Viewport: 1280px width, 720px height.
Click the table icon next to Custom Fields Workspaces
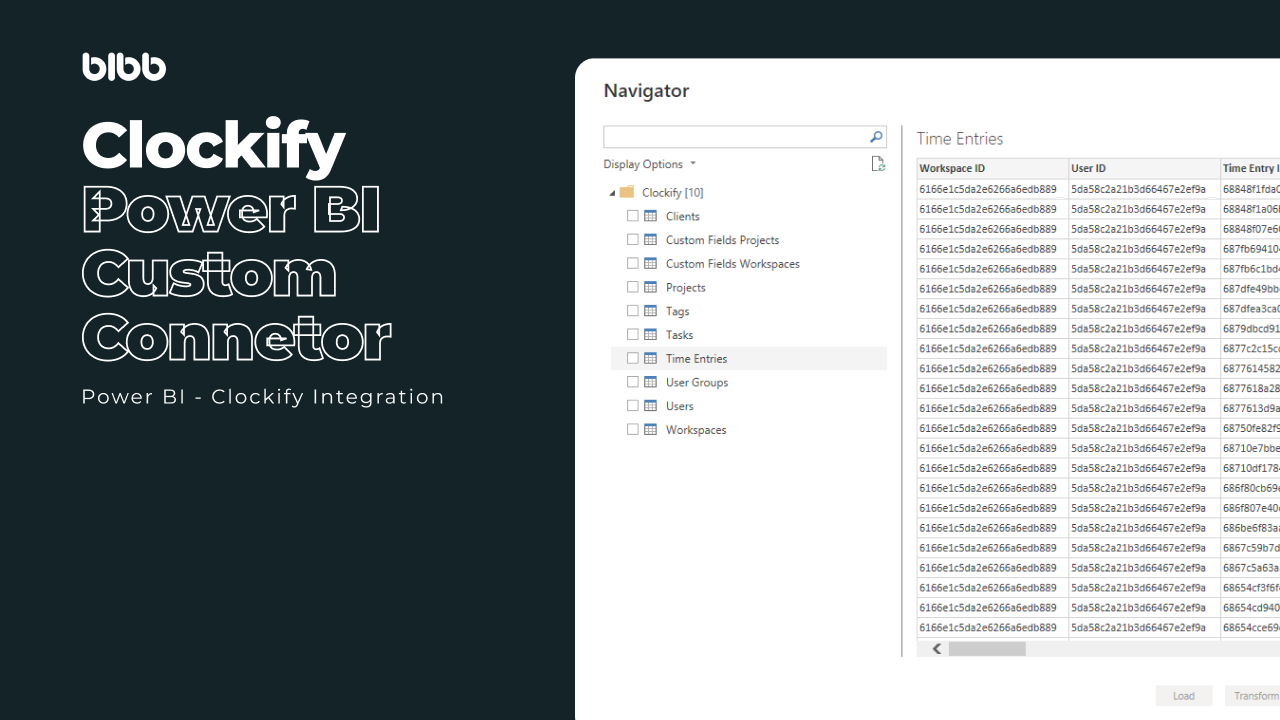coord(650,264)
